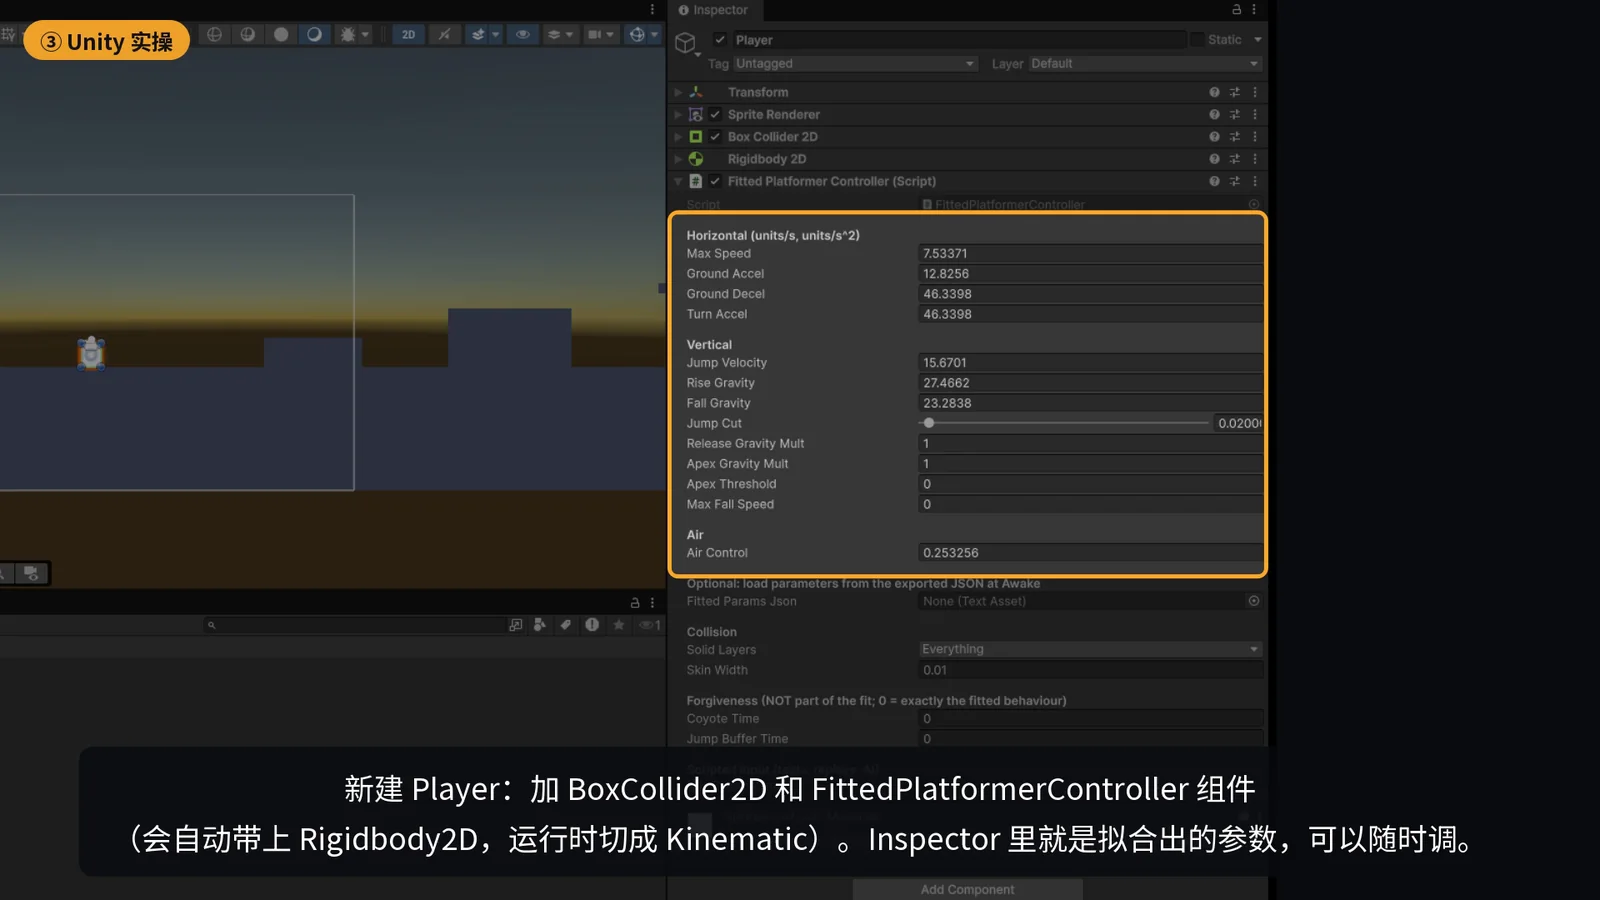This screenshot has height=900, width=1600.
Task: Click search by label tag icon
Action: pyautogui.click(x=566, y=625)
